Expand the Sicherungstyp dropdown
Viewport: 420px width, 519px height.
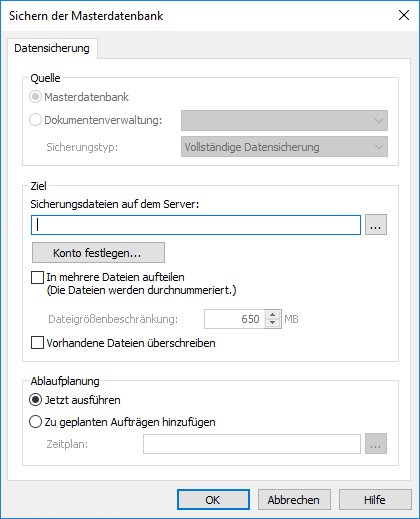click(x=284, y=147)
